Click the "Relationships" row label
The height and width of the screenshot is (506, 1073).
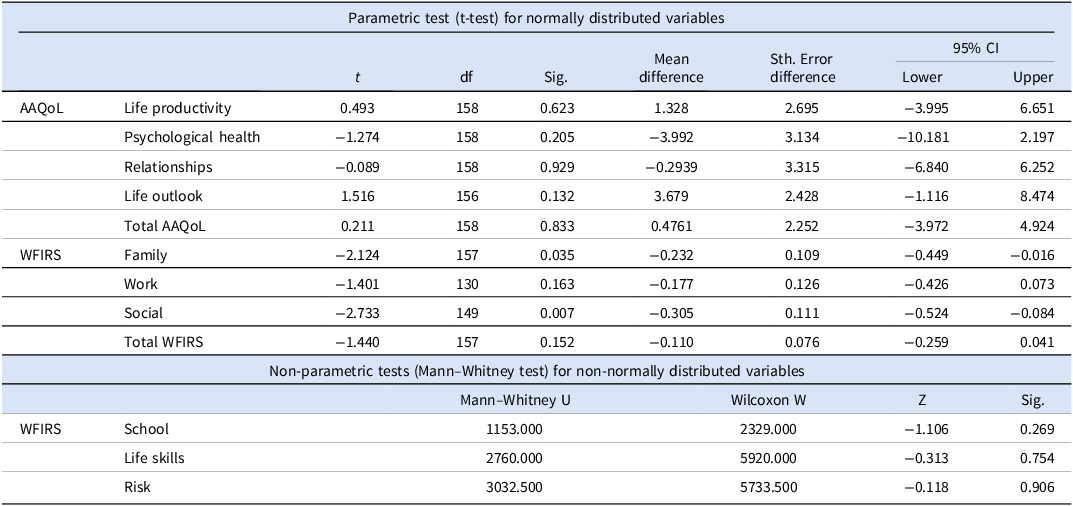click(168, 167)
